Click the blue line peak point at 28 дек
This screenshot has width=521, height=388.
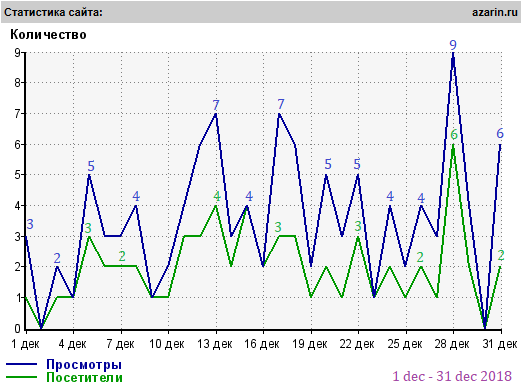click(x=453, y=53)
